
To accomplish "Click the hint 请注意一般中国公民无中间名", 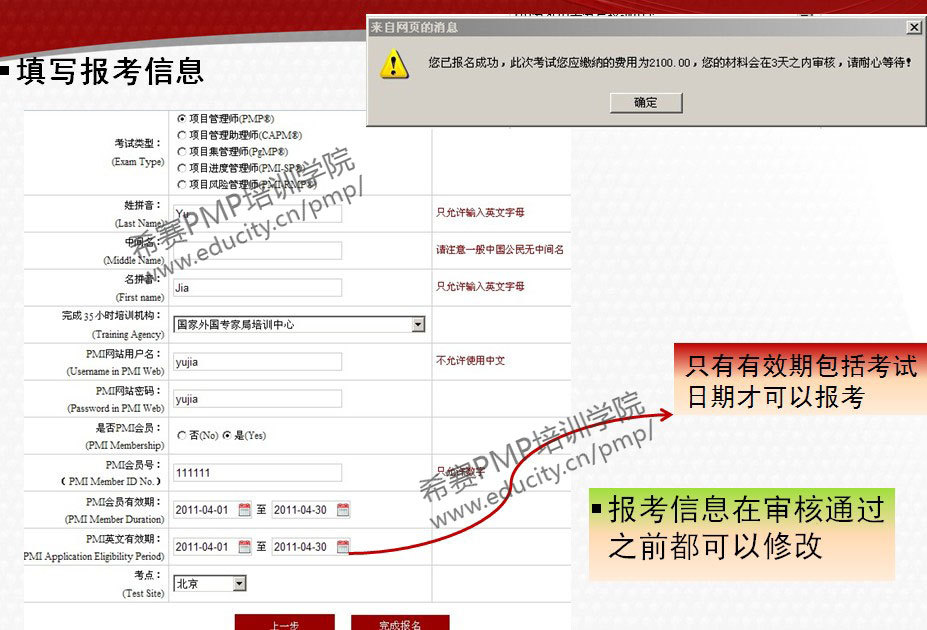I will tap(500, 249).
